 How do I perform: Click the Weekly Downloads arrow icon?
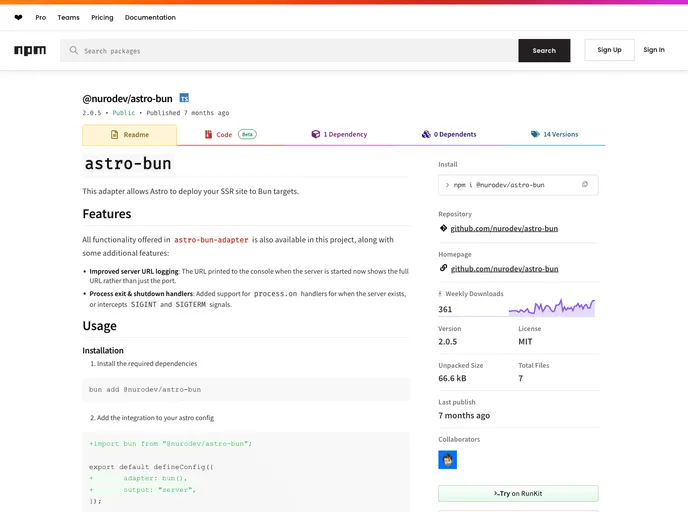[440, 294]
